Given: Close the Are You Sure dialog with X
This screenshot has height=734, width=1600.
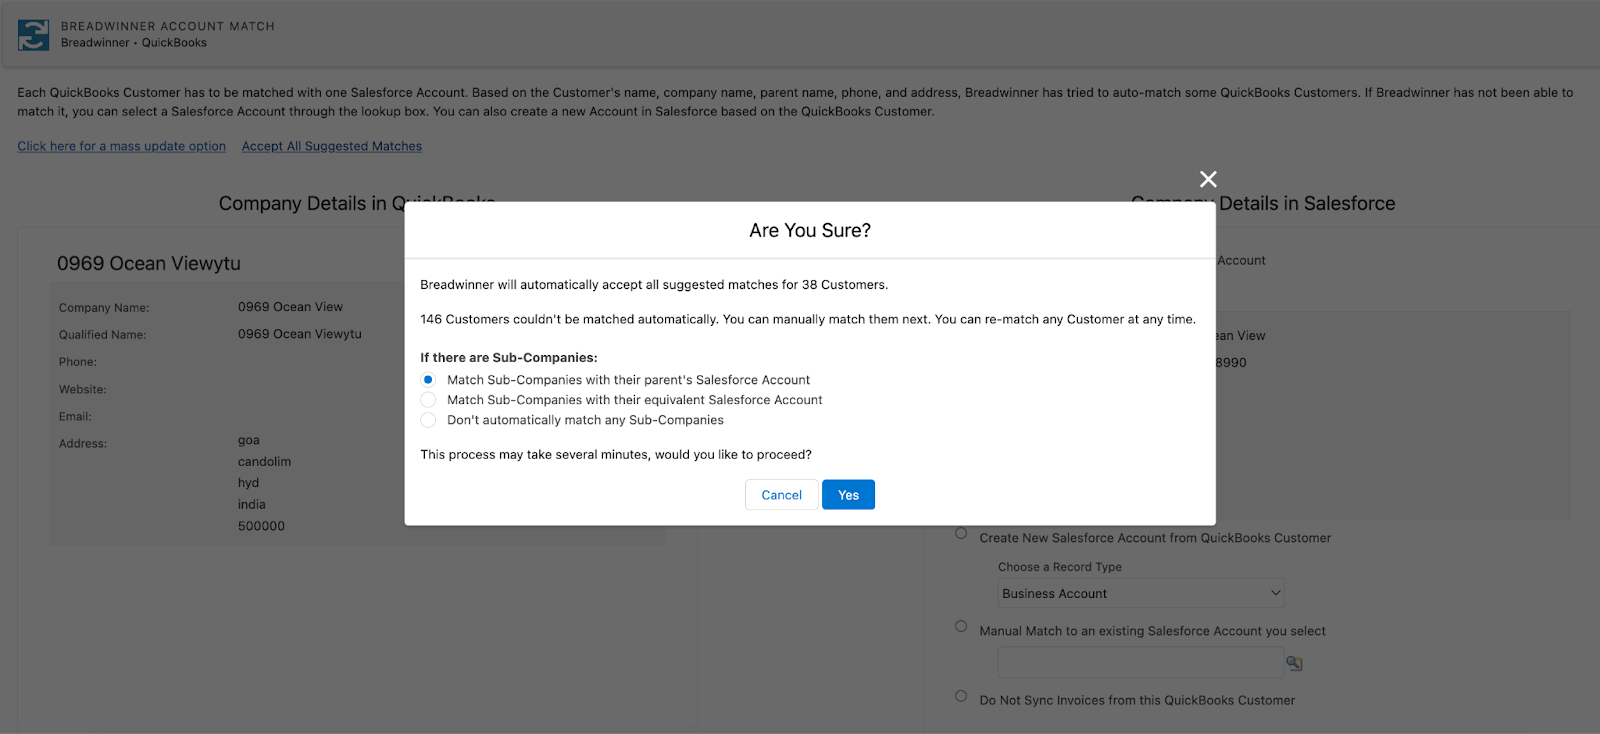Looking at the screenshot, I should tap(1208, 179).
